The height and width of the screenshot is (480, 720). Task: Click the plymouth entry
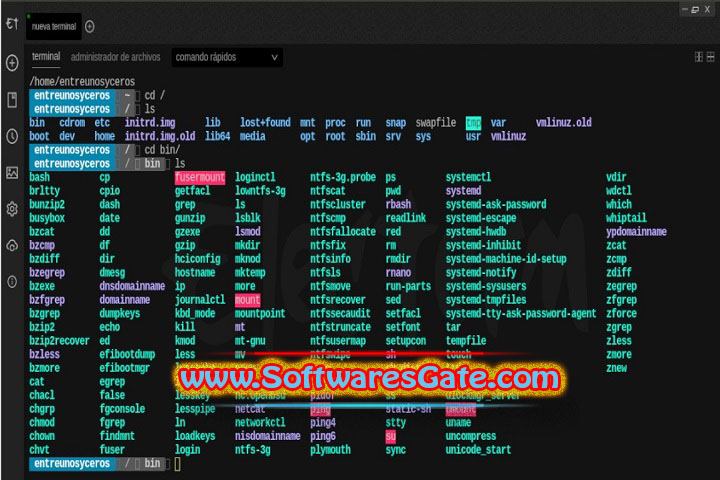(330, 450)
